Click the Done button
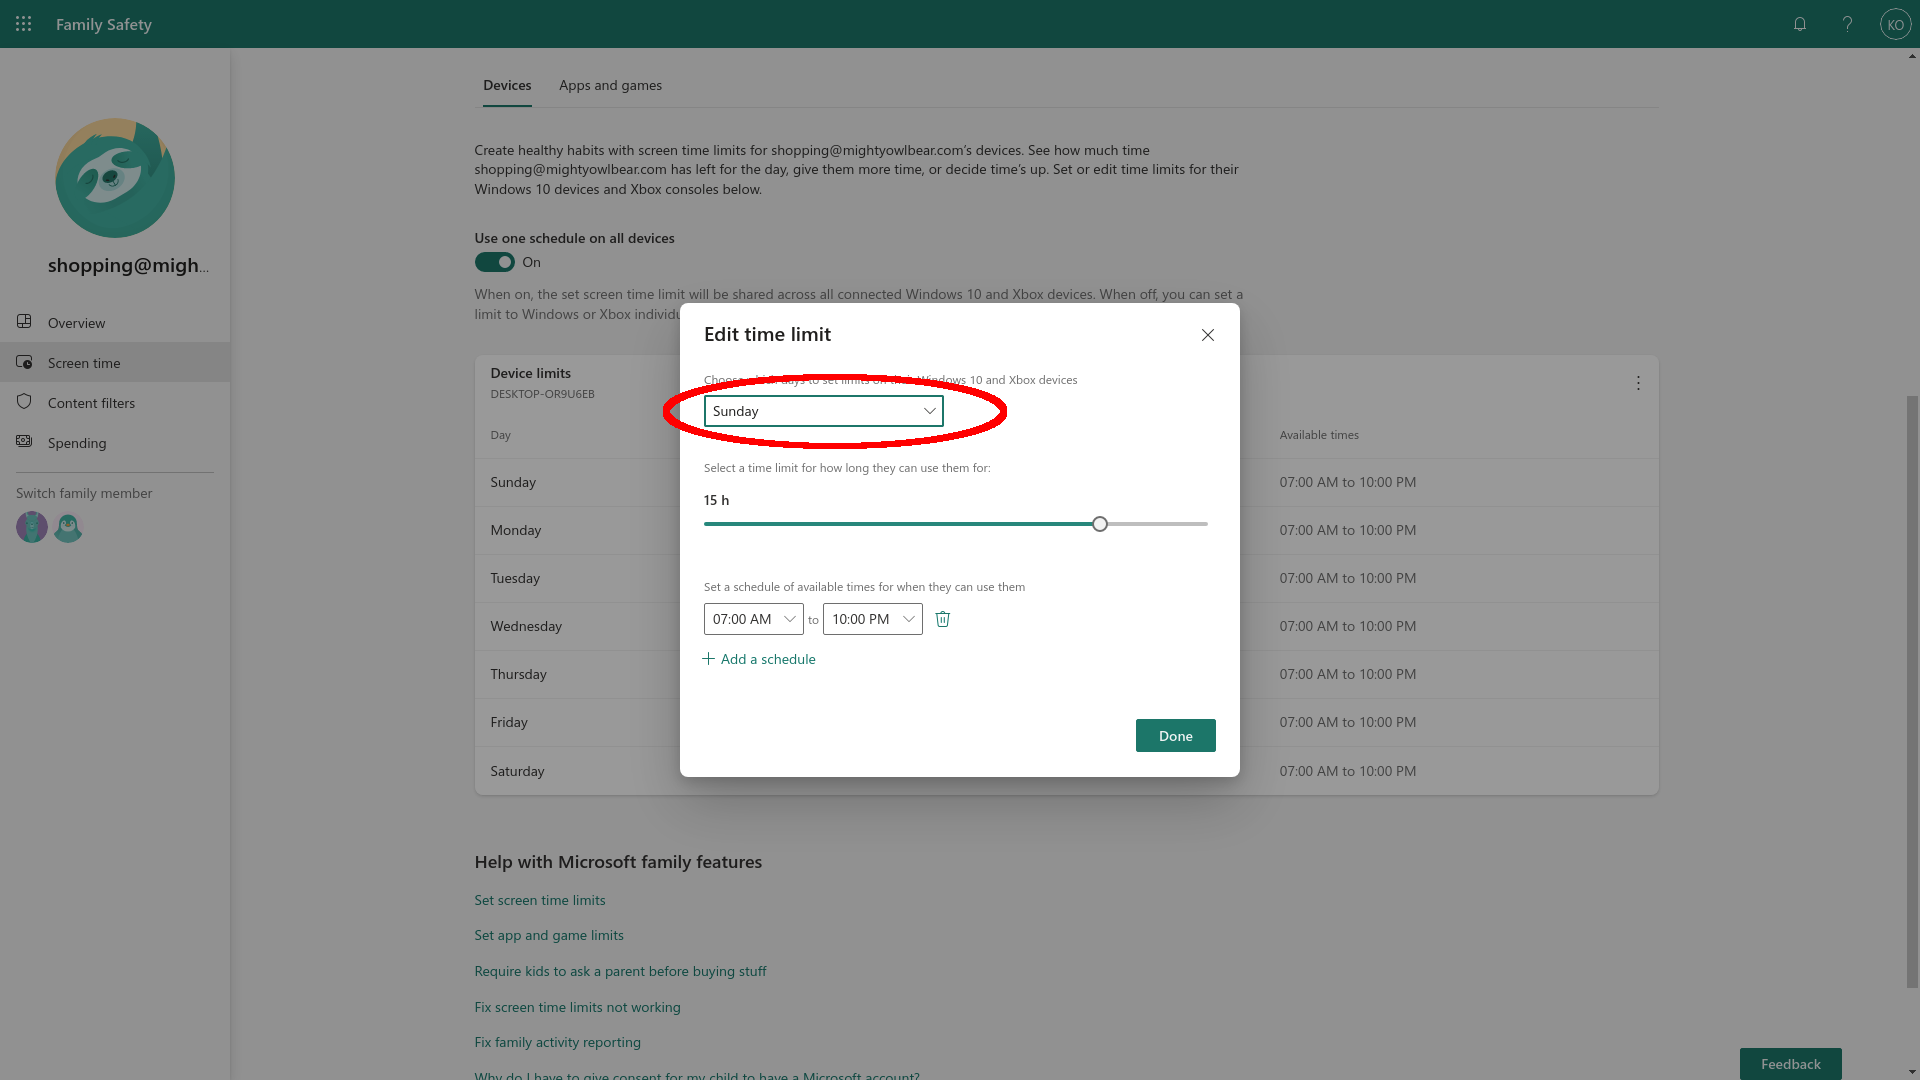 [1176, 736]
